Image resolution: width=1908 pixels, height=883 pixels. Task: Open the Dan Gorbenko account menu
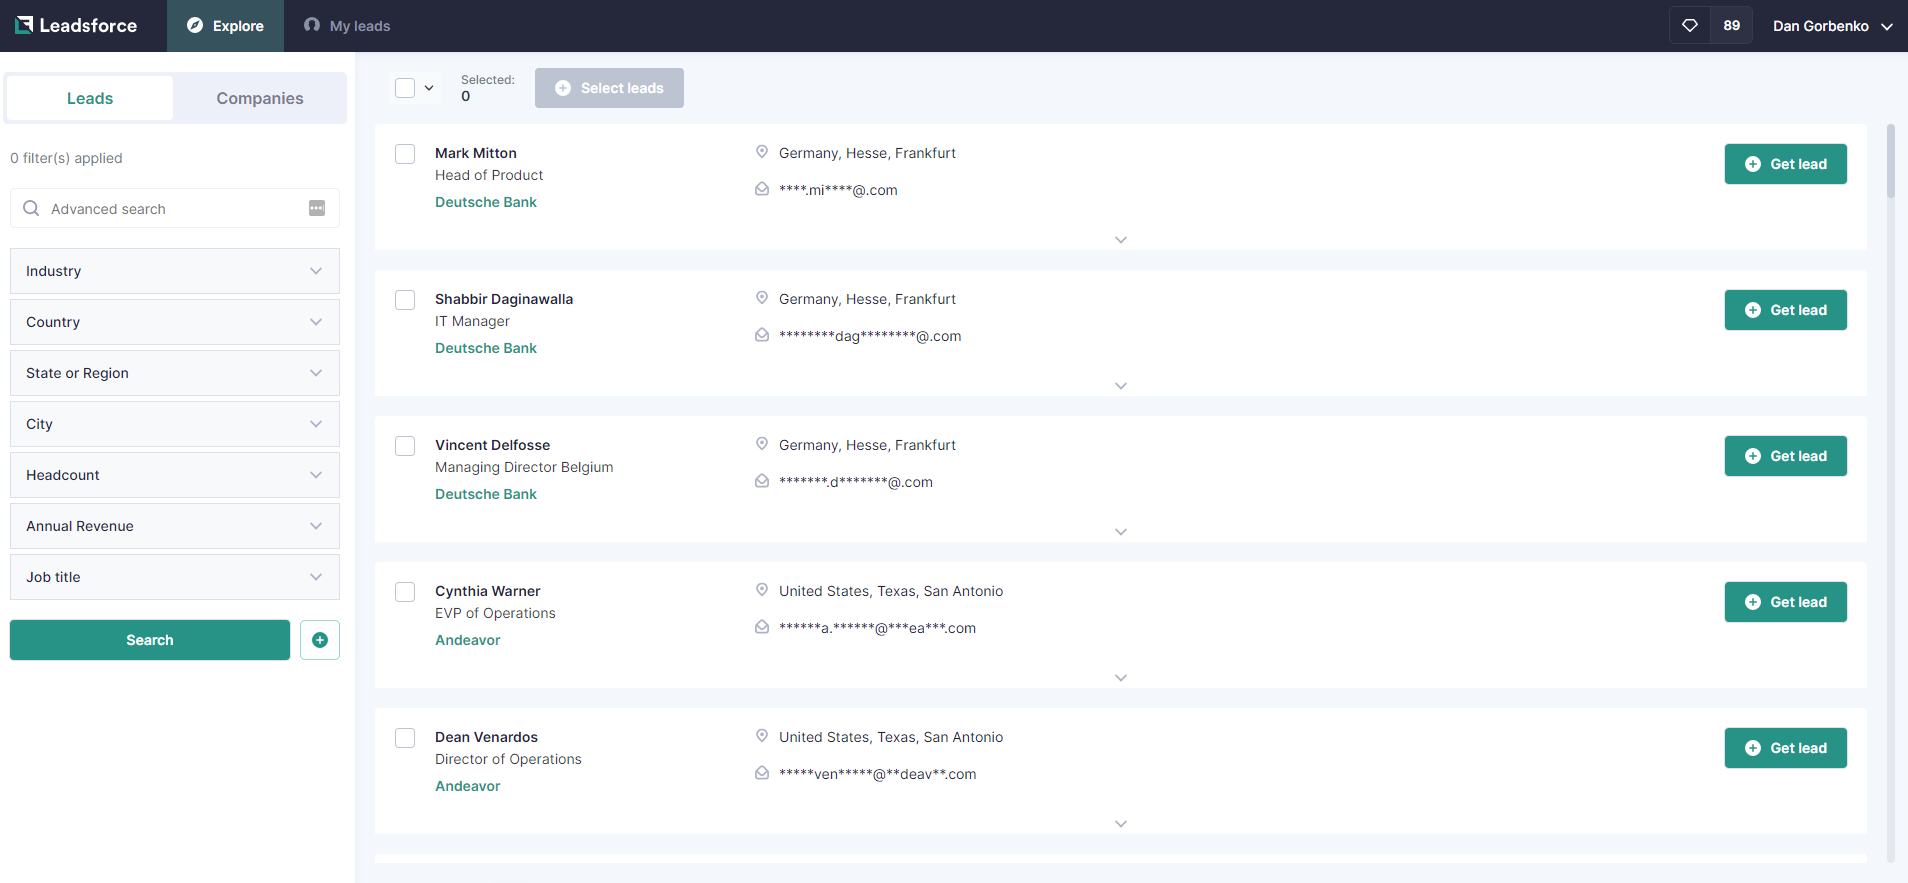1833,26
